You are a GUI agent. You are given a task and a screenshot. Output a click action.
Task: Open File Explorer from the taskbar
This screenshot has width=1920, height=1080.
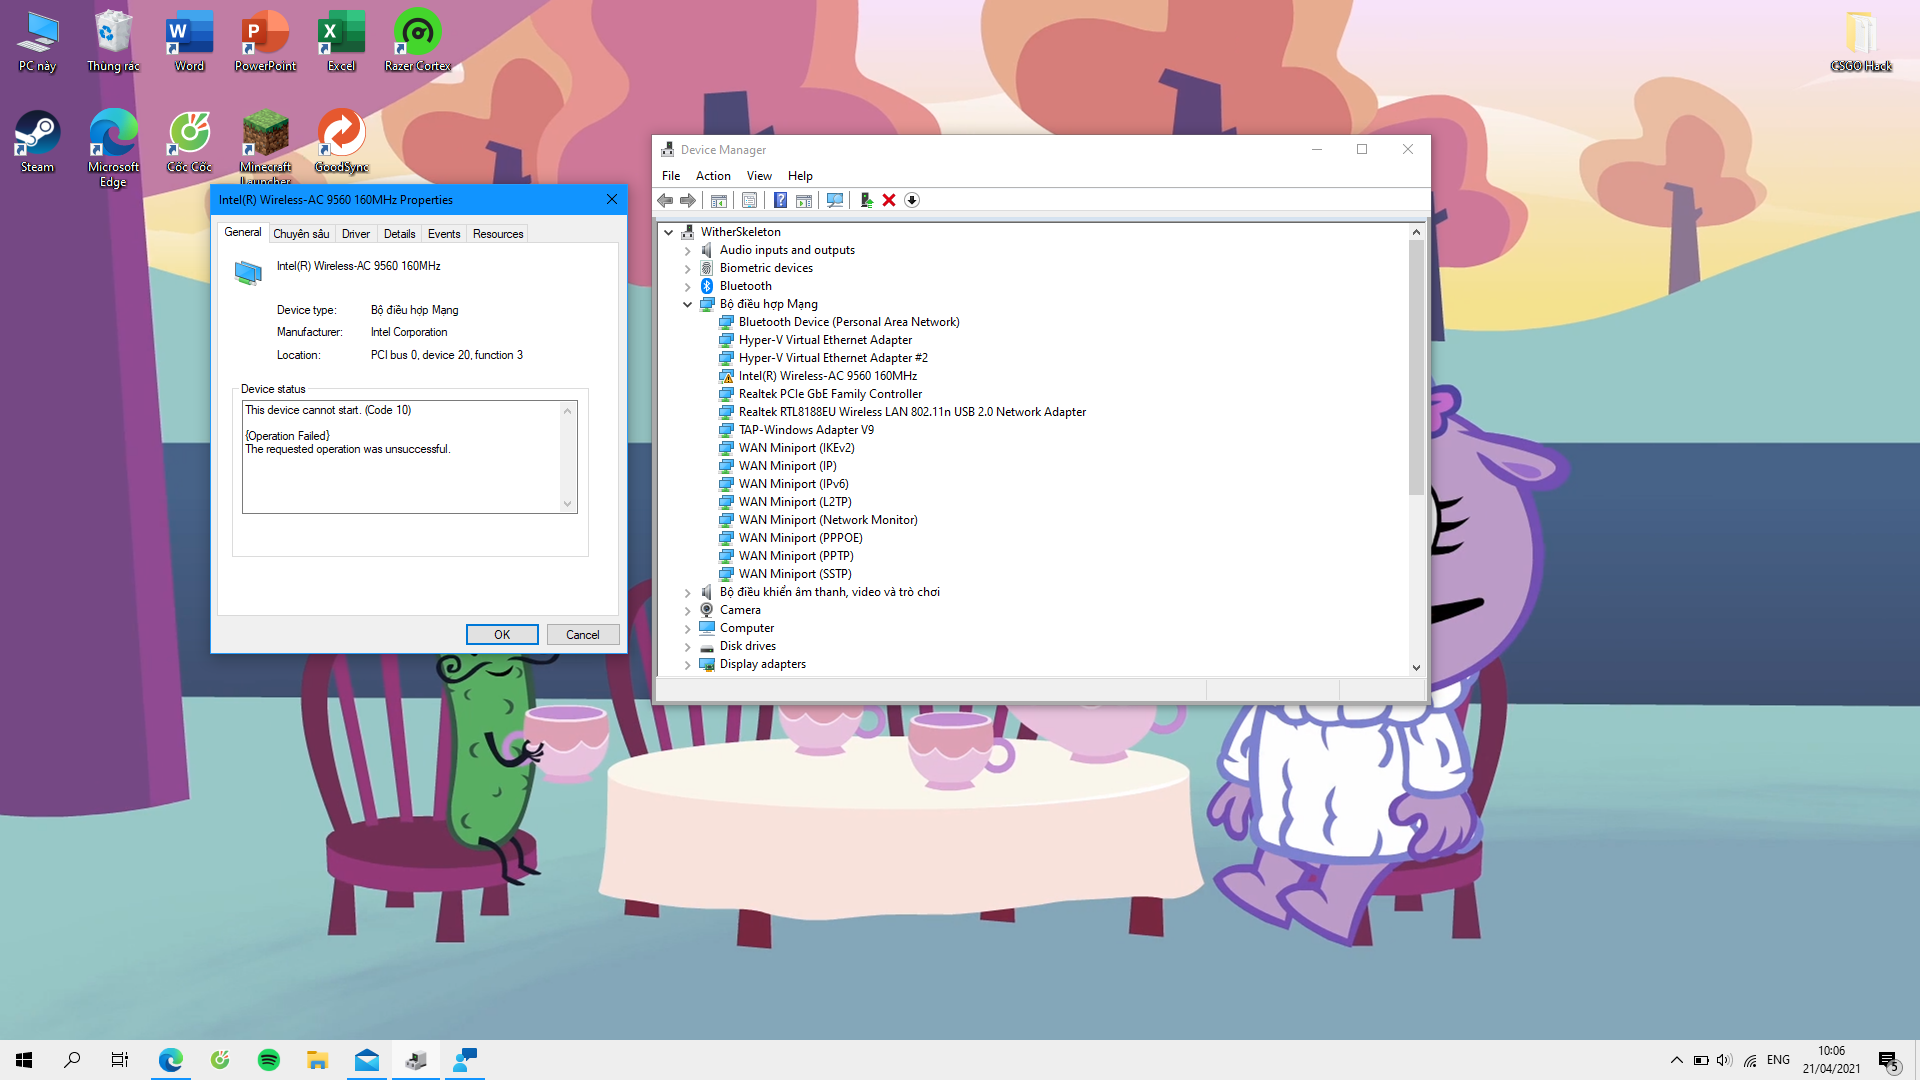tap(318, 1060)
